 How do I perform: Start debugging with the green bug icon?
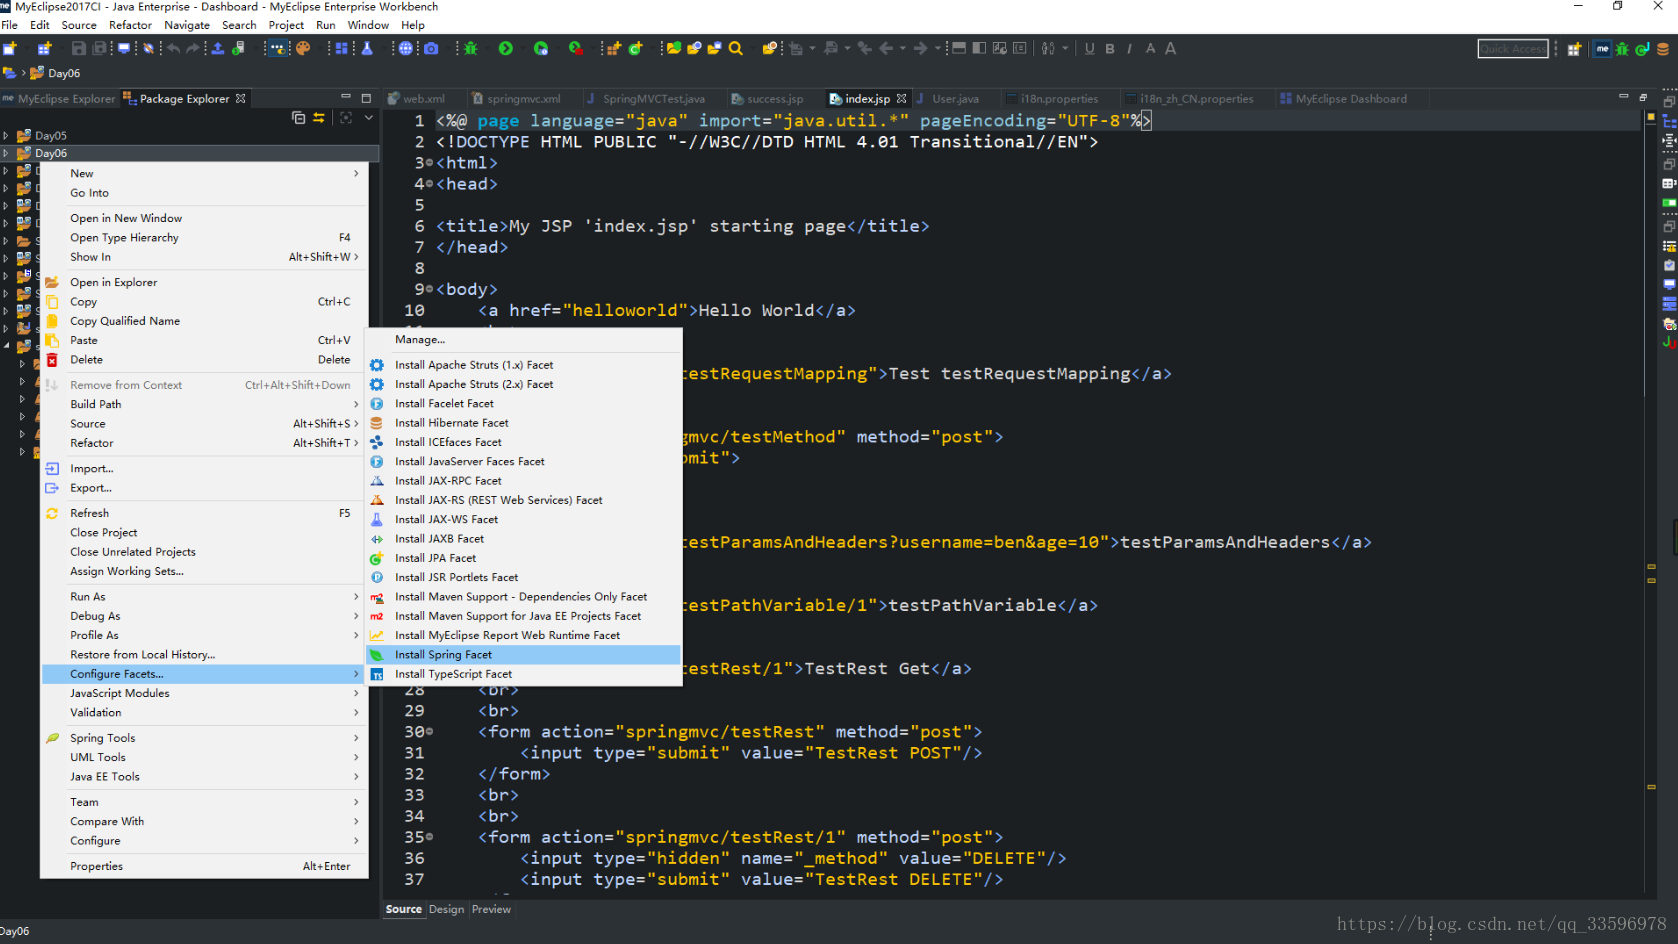[x=470, y=48]
